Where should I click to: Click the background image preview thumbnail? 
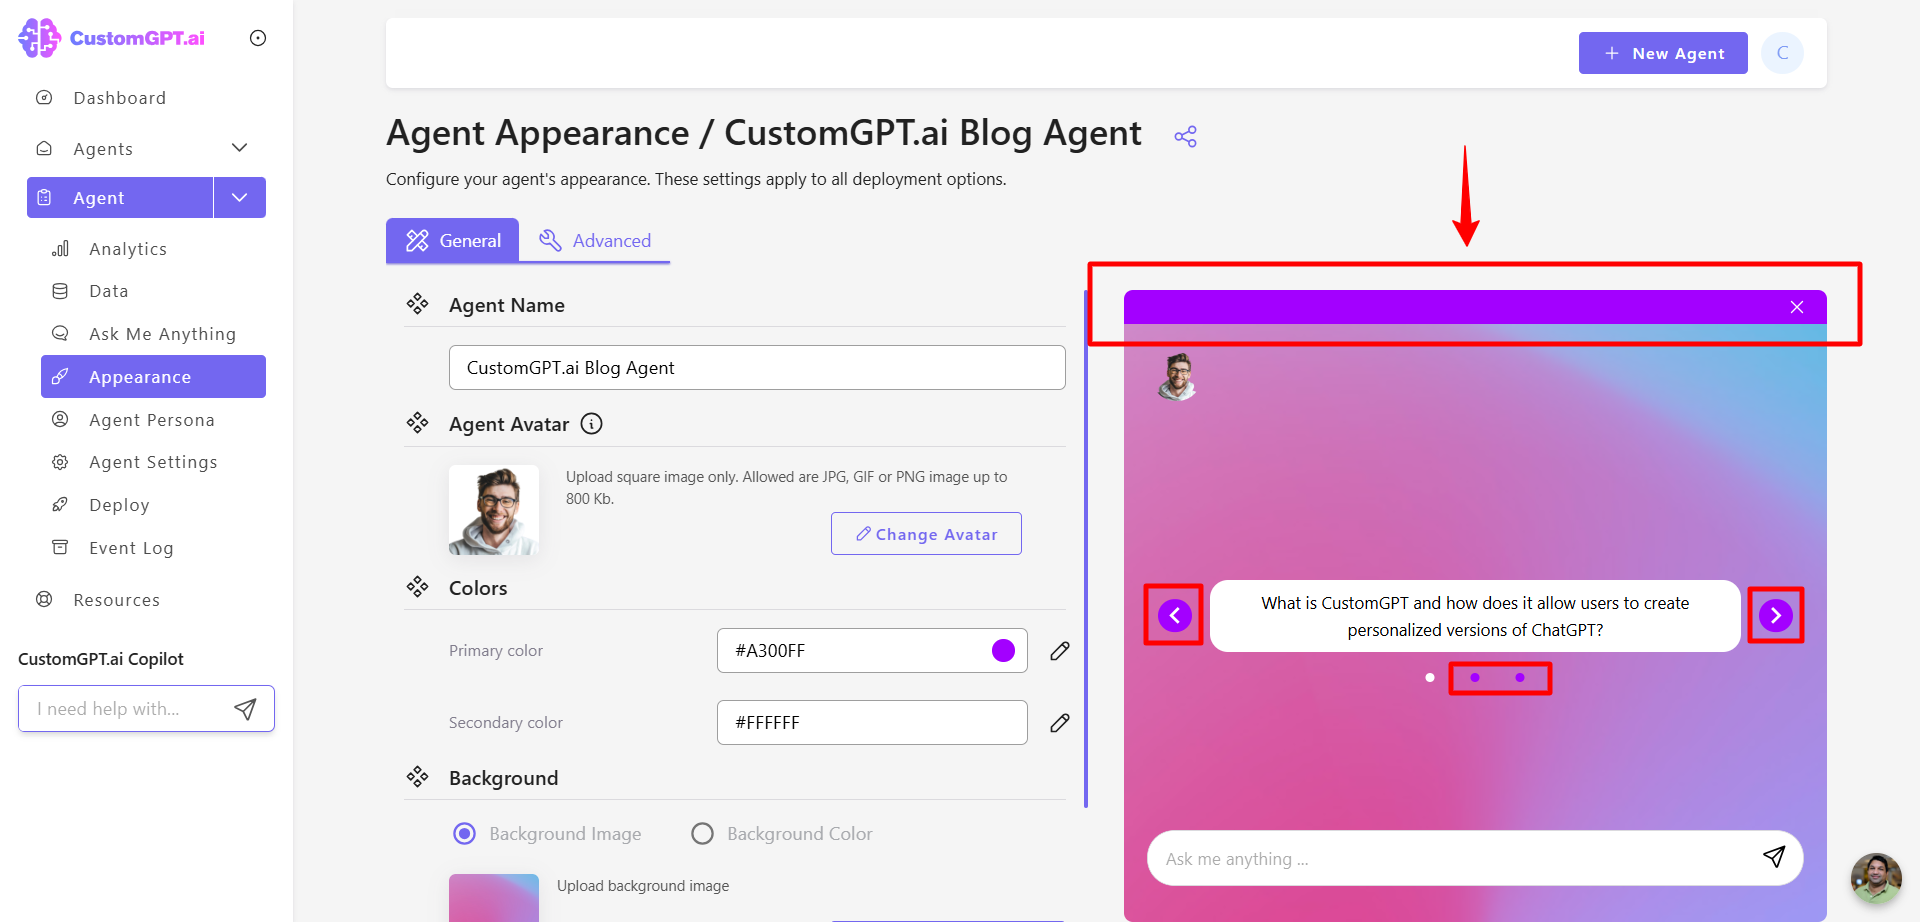(494, 898)
